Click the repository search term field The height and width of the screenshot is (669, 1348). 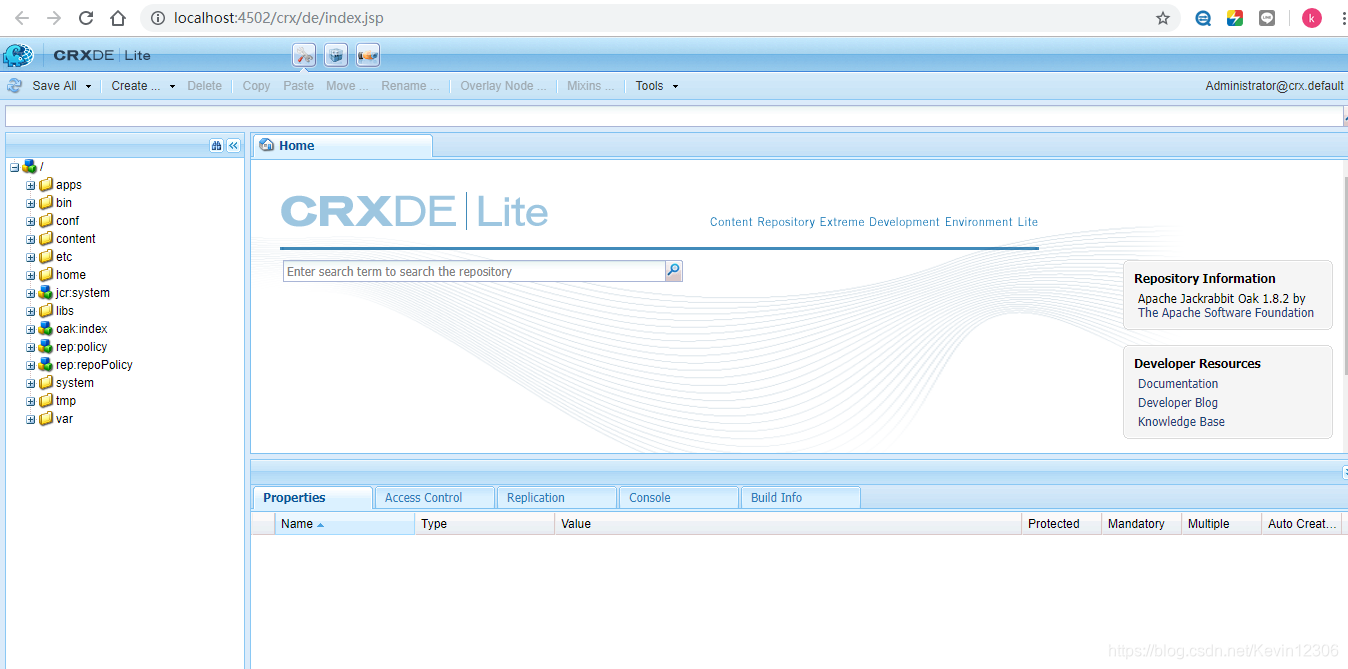pyautogui.click(x=474, y=271)
